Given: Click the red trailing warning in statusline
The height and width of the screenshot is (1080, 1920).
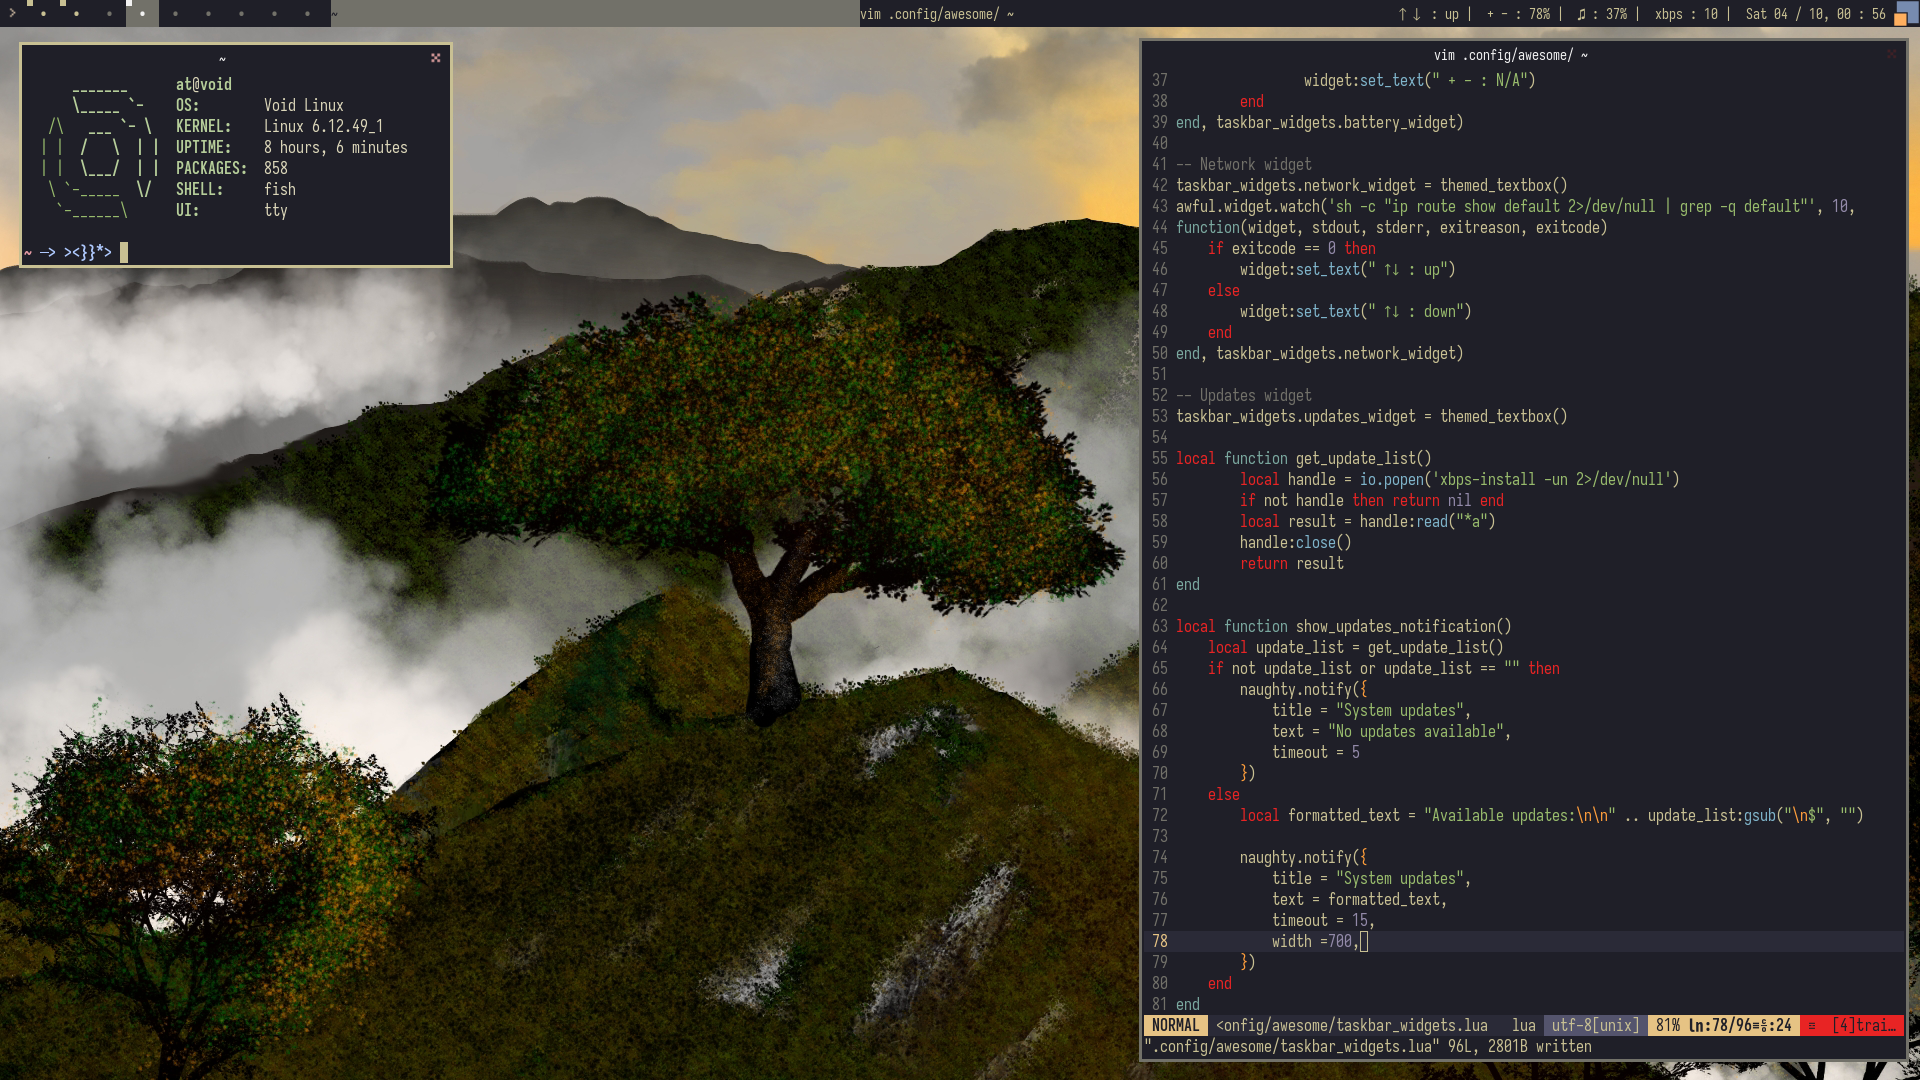Looking at the screenshot, I should pyautogui.click(x=1864, y=1025).
